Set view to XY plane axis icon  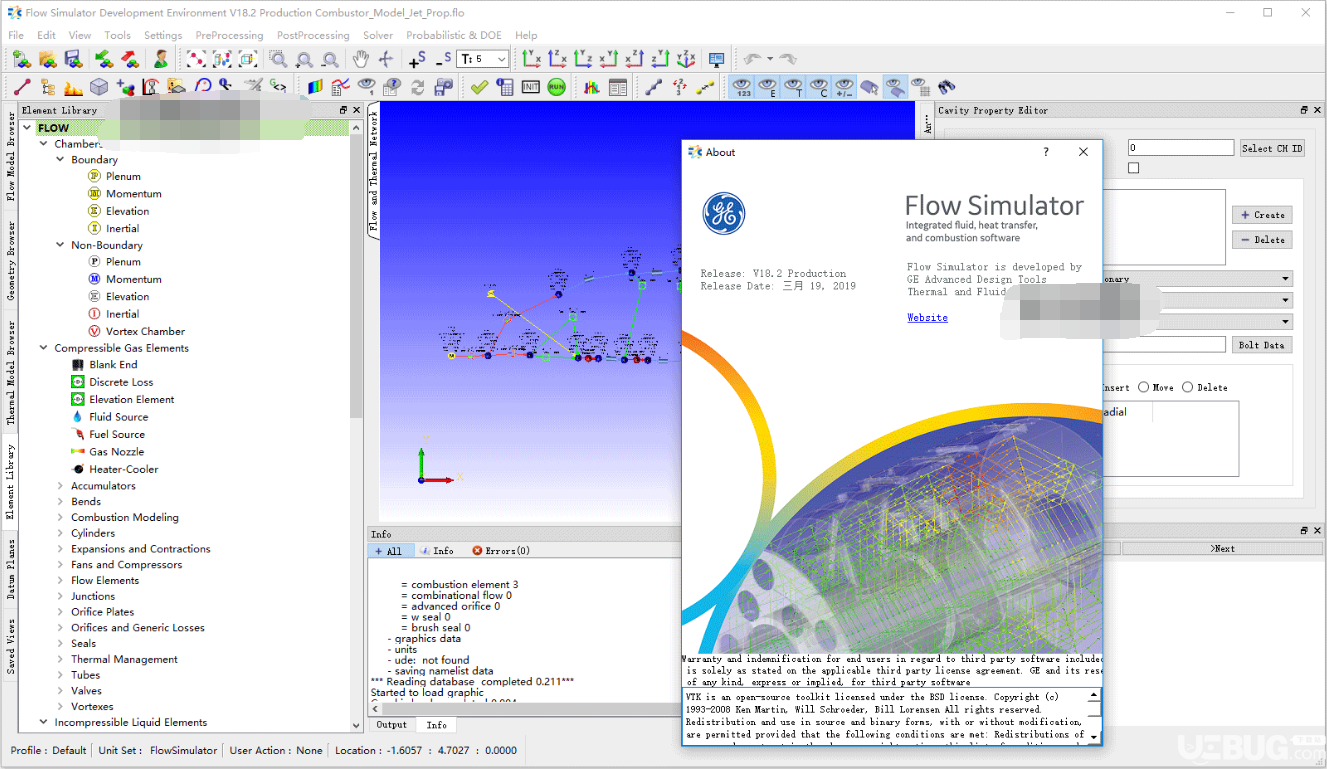pos(531,59)
